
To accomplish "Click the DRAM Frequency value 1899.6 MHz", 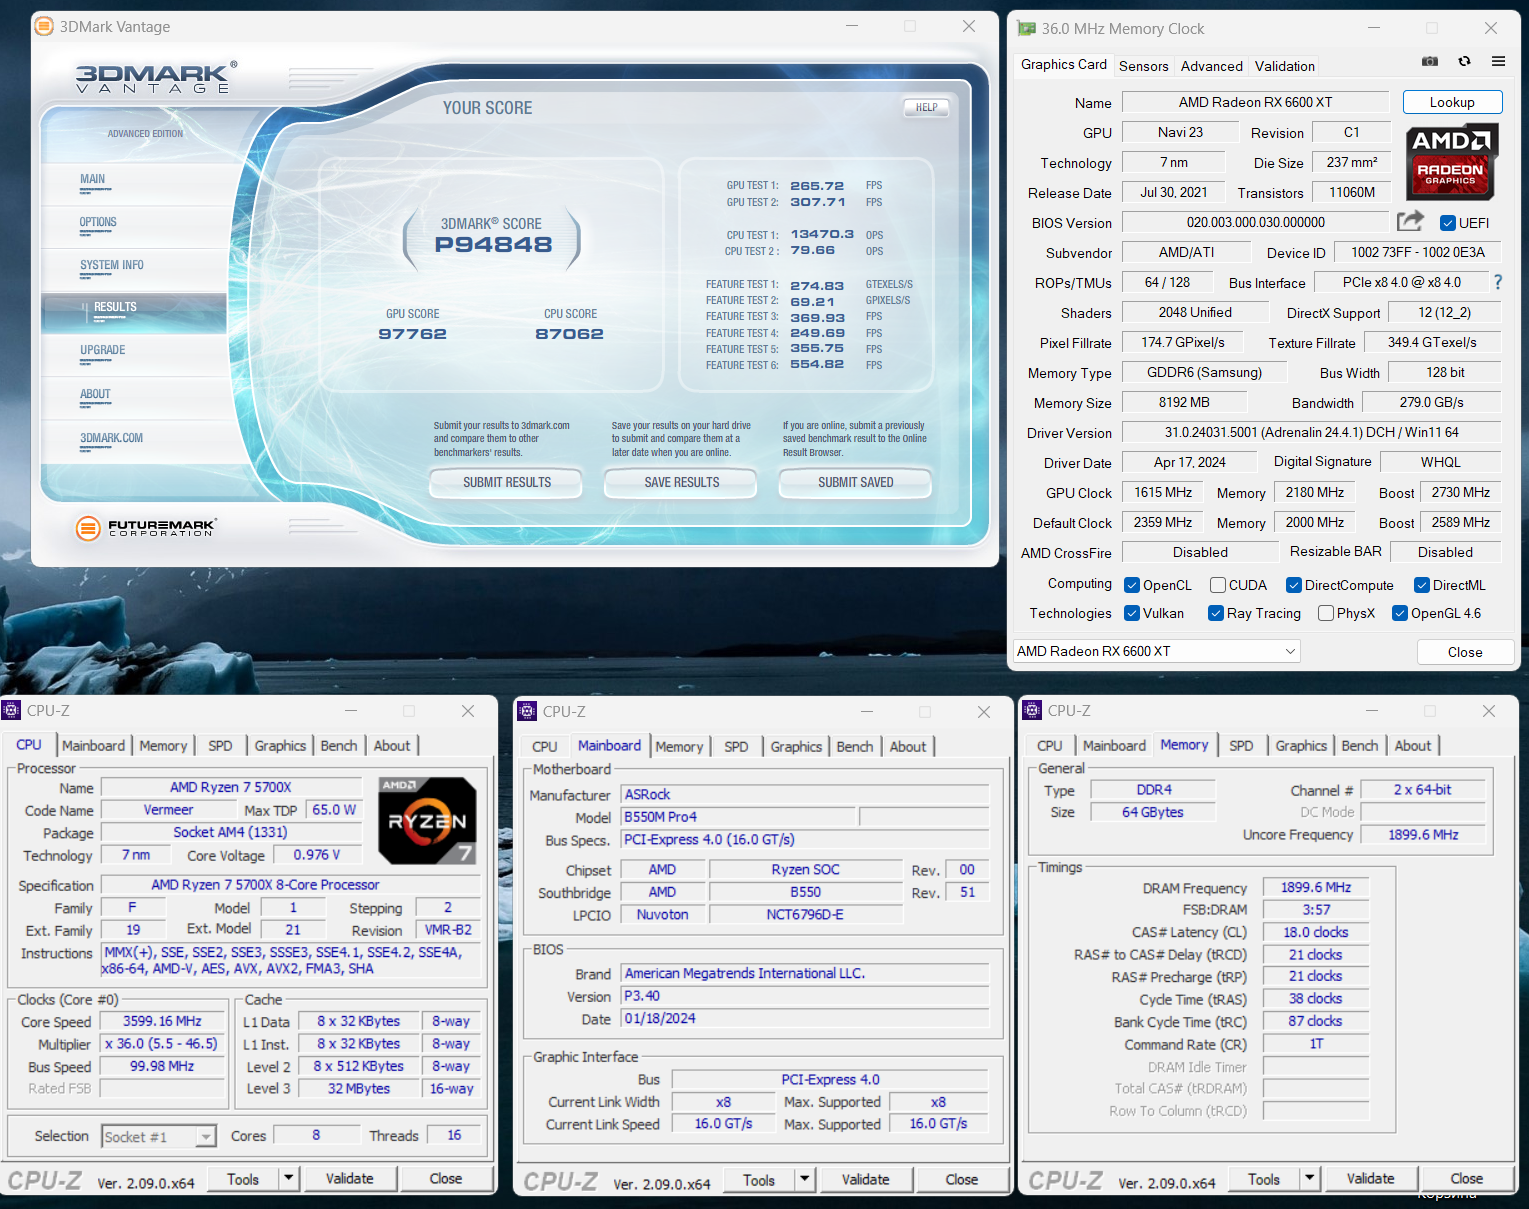I will point(1315,887).
